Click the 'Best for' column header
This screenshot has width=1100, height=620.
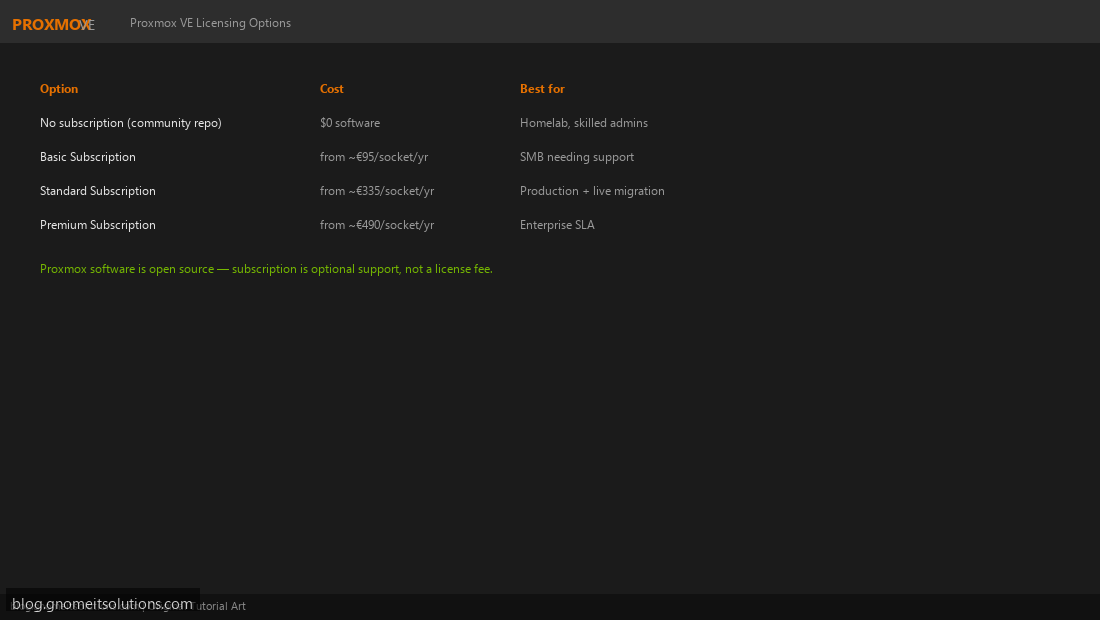542,89
